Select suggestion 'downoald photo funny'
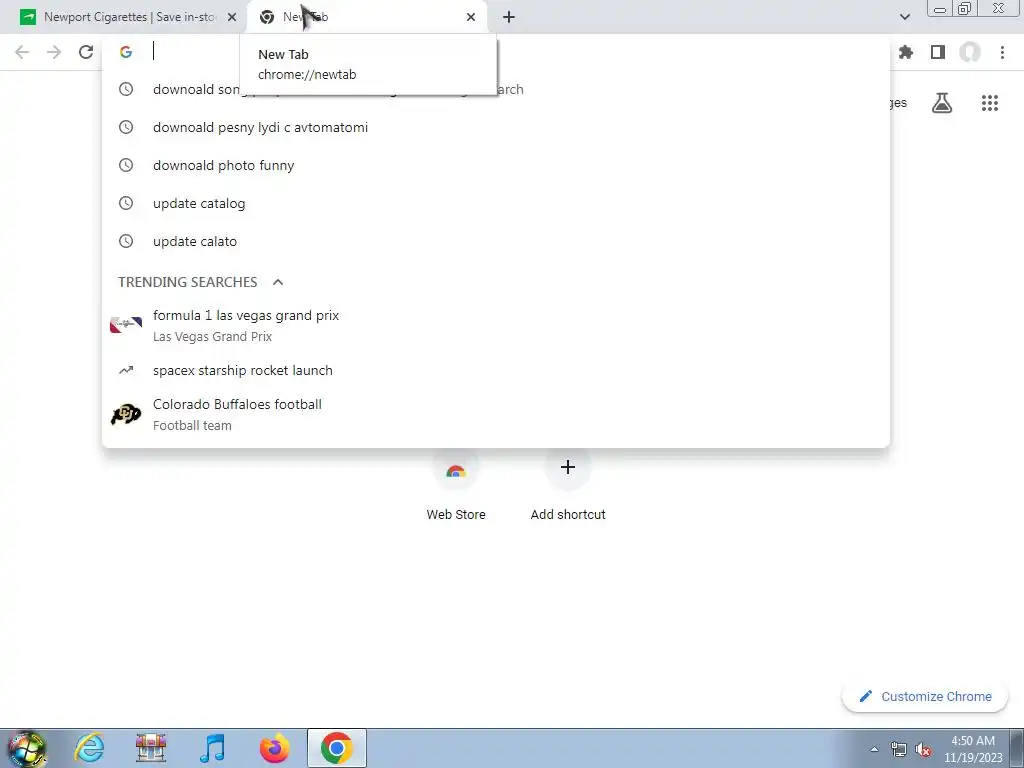The height and width of the screenshot is (768, 1024). (496, 165)
